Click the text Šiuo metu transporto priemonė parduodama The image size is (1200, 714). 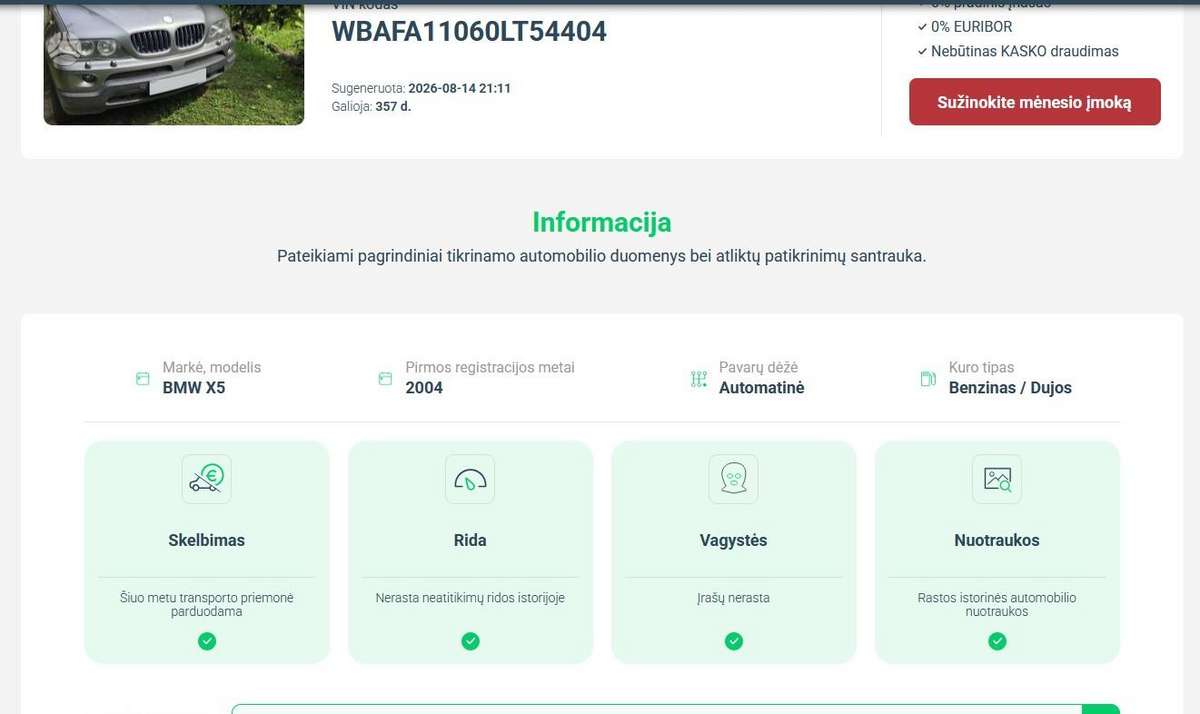[x=207, y=604]
